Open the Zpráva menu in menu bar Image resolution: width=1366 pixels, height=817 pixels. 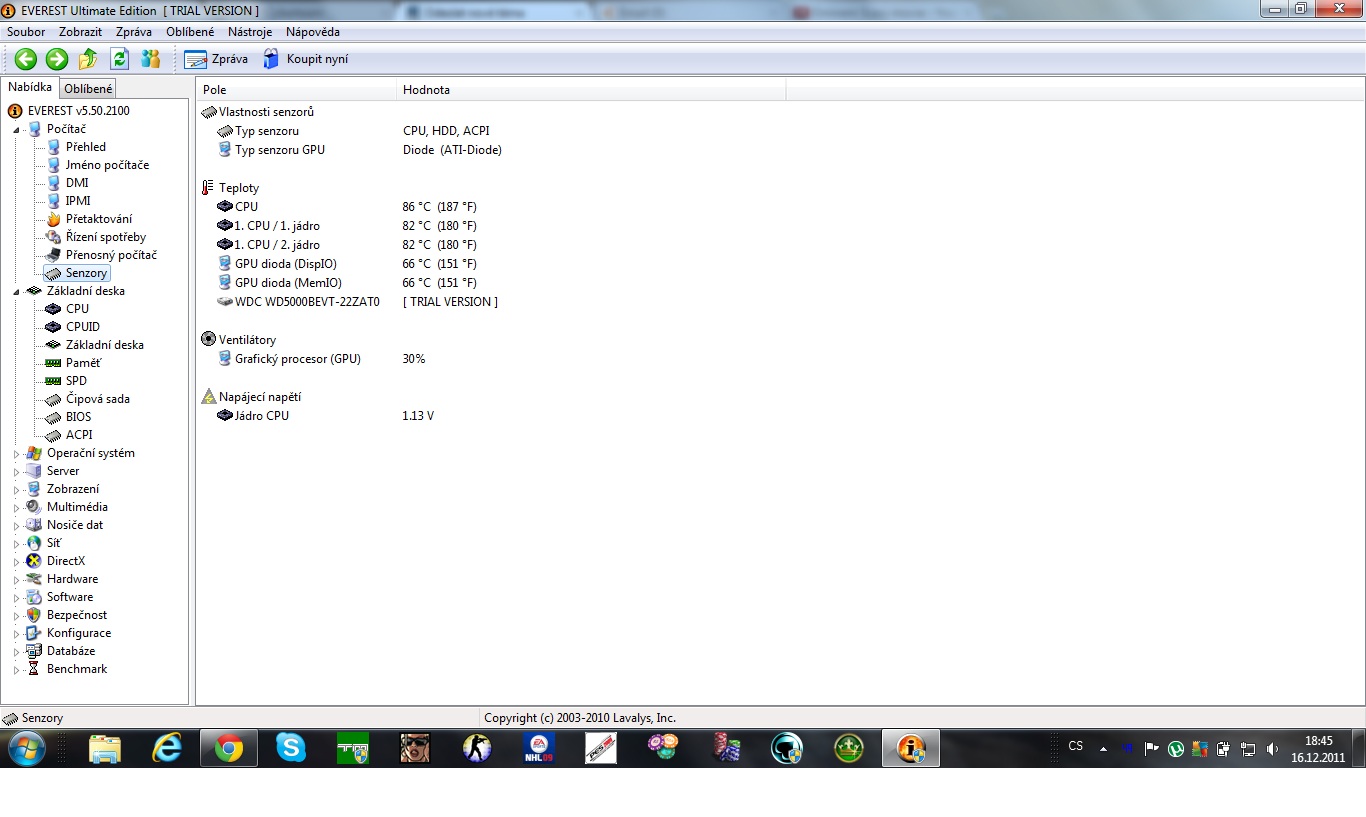pyautogui.click(x=134, y=32)
